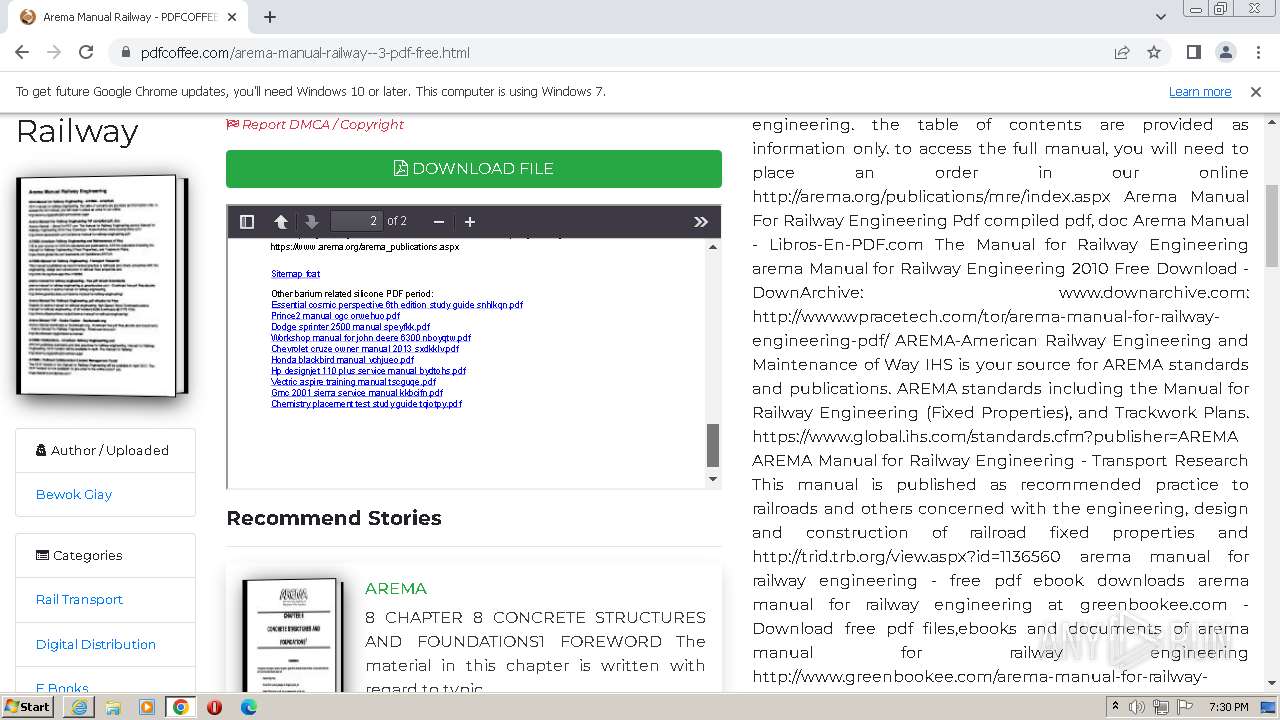Open volume control in tray
This screenshot has width=1280, height=720.
(1137, 707)
